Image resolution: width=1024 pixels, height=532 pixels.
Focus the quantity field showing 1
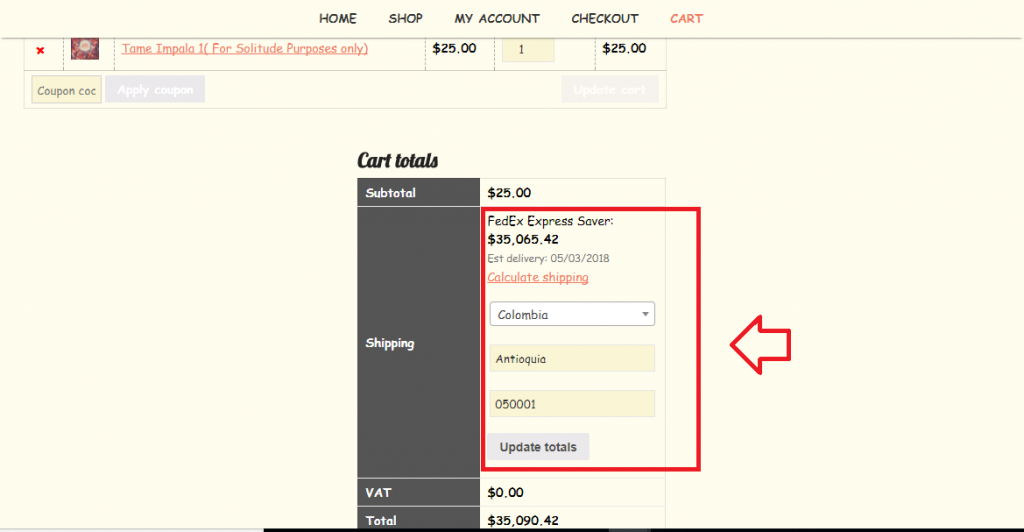(x=528, y=50)
